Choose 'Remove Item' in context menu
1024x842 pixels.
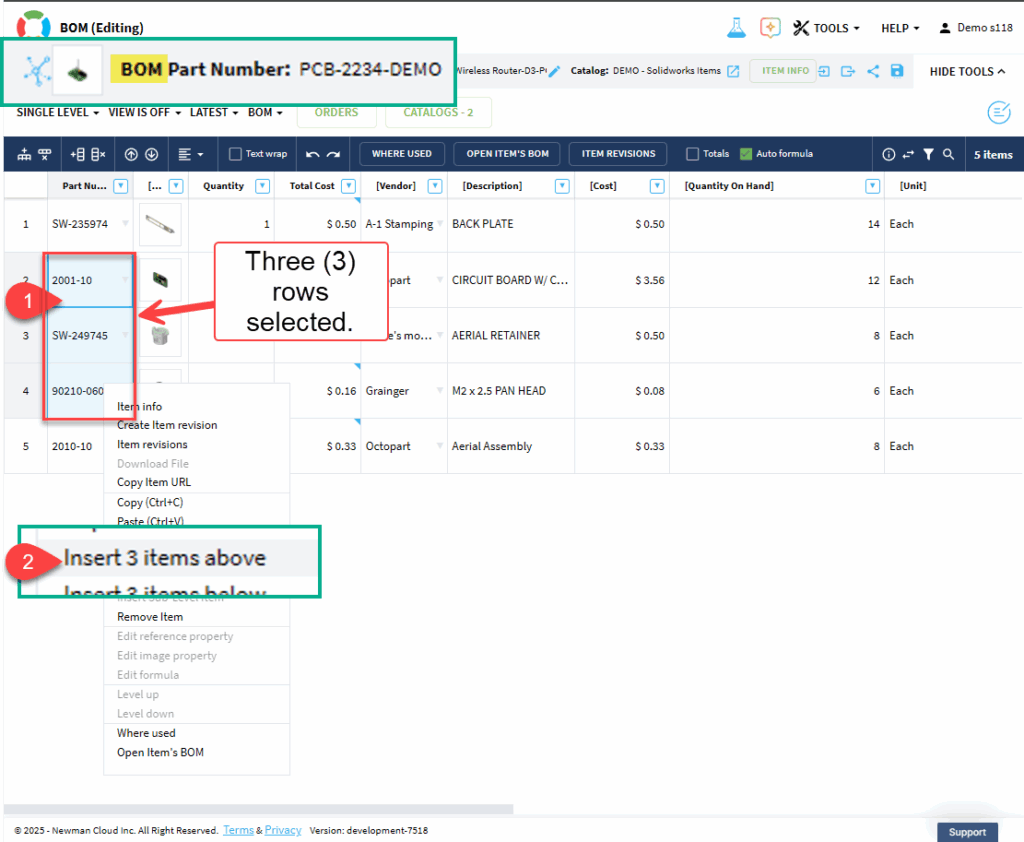pos(150,617)
